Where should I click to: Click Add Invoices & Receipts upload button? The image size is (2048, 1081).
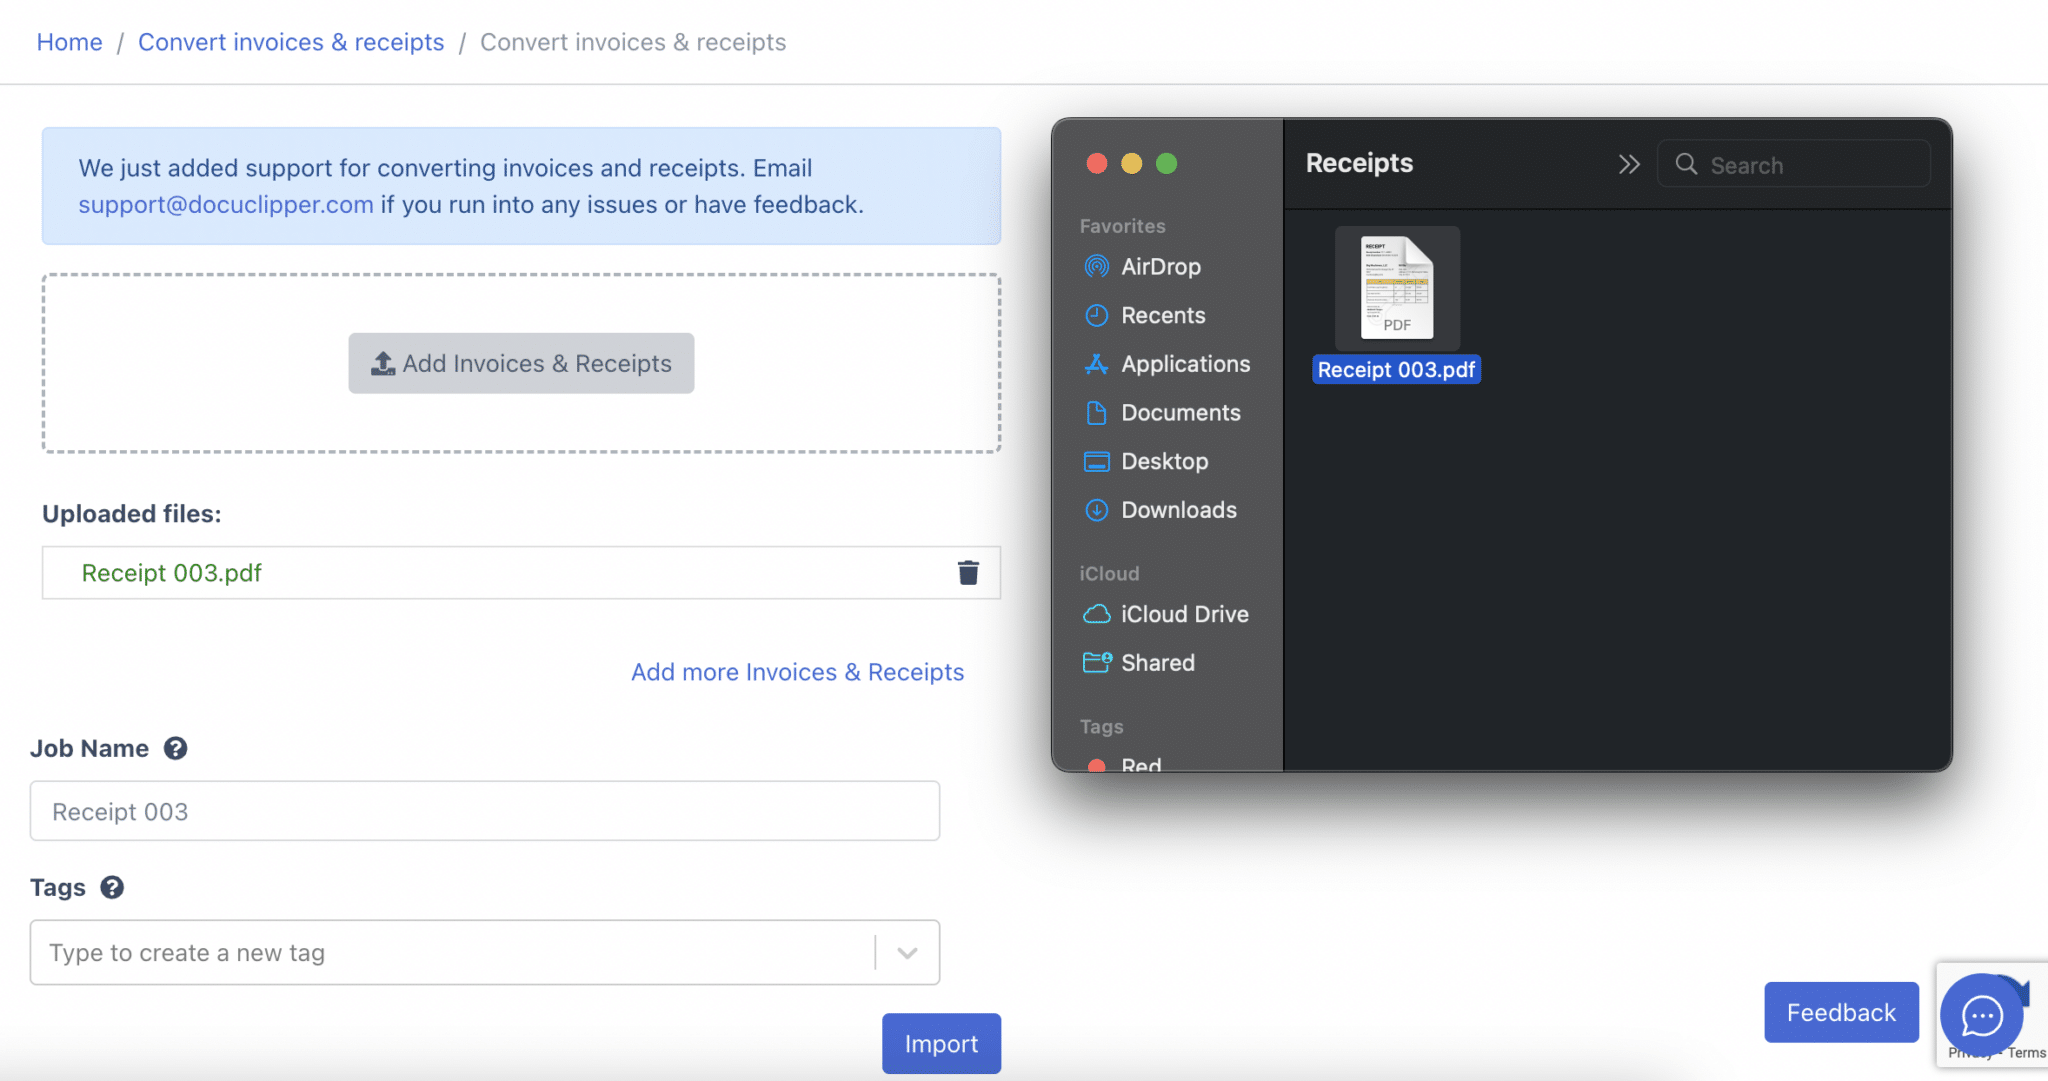[x=521, y=363]
